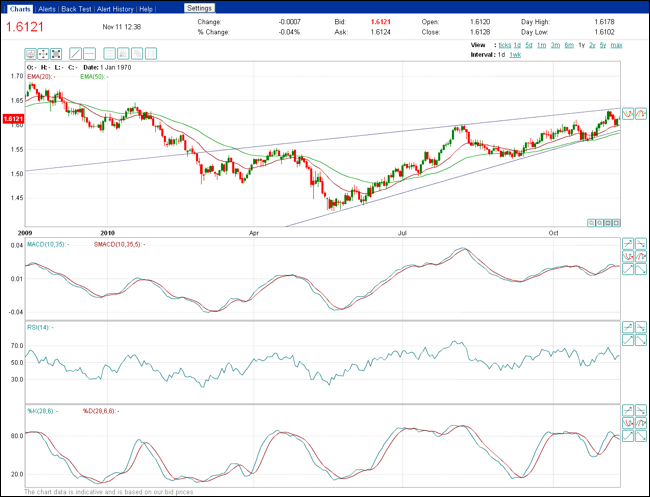Select the horizontal retracement levels tool

[x=109, y=53]
